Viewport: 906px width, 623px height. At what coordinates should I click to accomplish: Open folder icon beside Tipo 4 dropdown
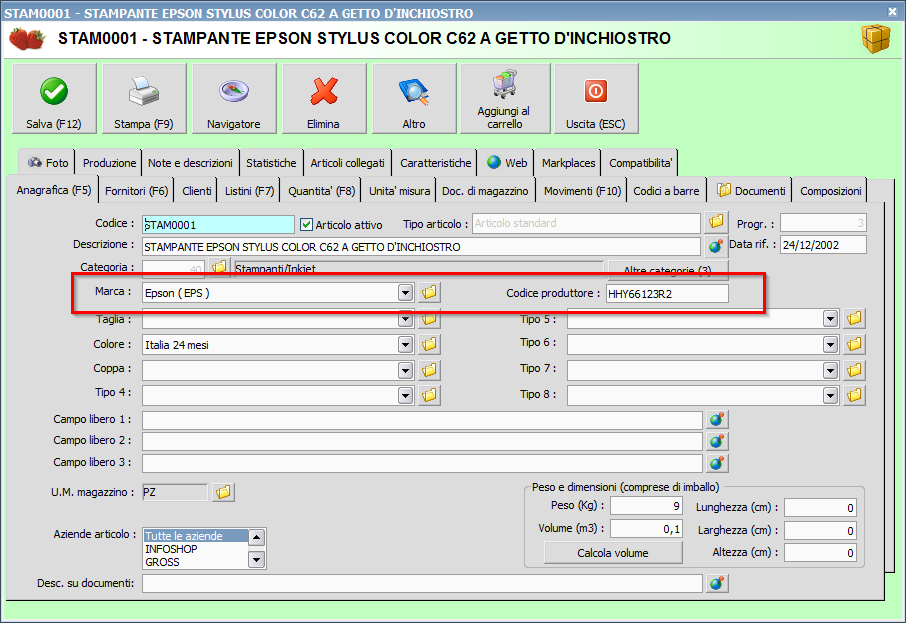pyautogui.click(x=429, y=395)
